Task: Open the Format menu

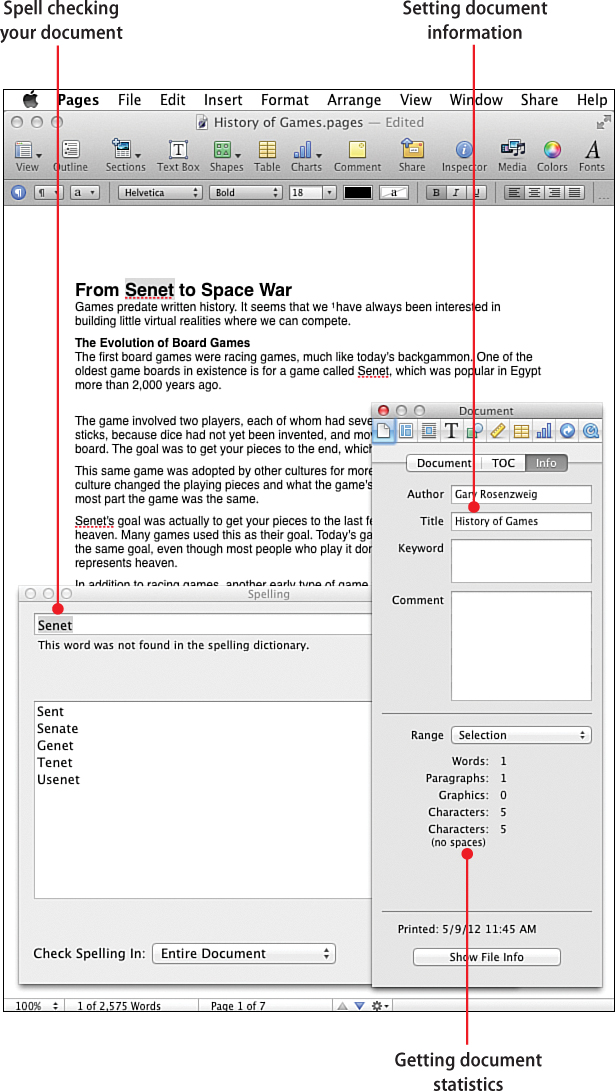Action: point(285,99)
